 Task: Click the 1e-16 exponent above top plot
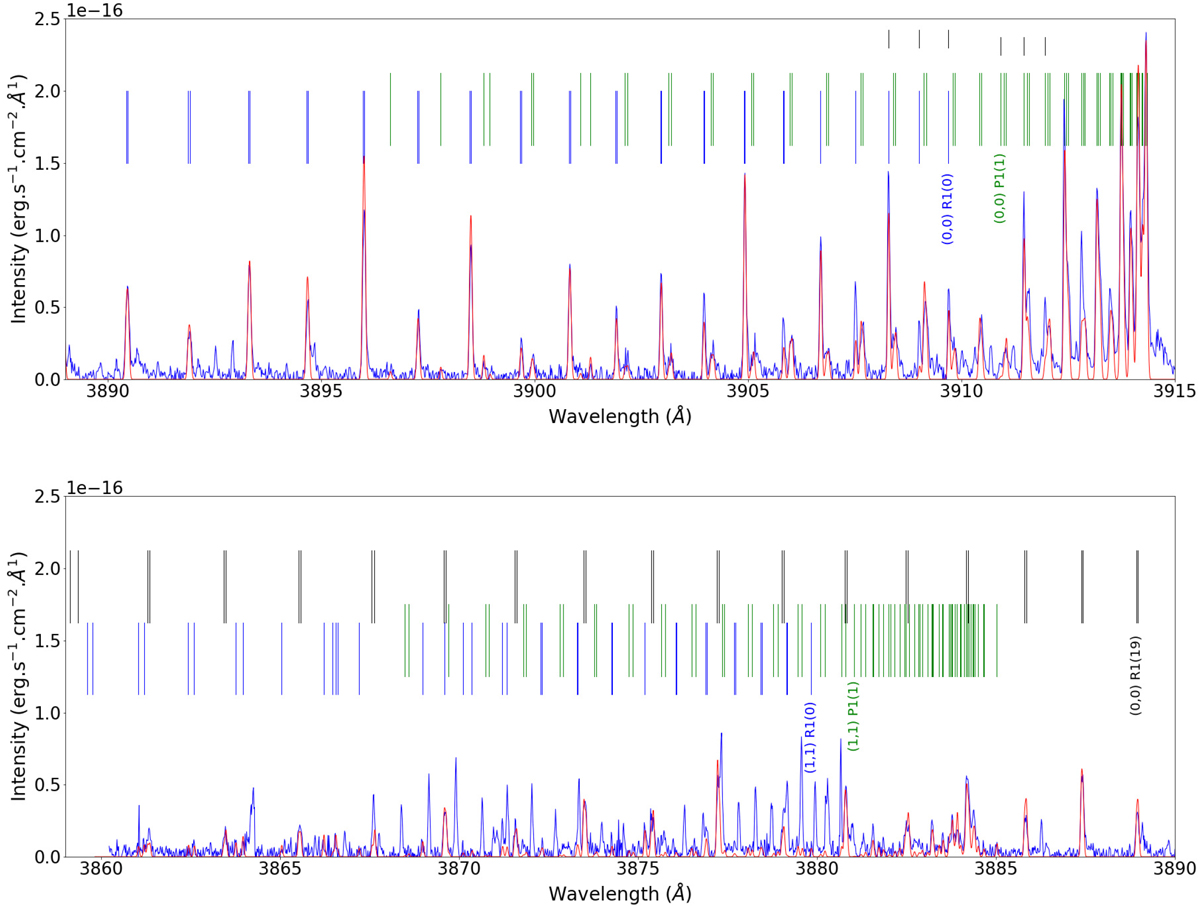pyautogui.click(x=96, y=11)
